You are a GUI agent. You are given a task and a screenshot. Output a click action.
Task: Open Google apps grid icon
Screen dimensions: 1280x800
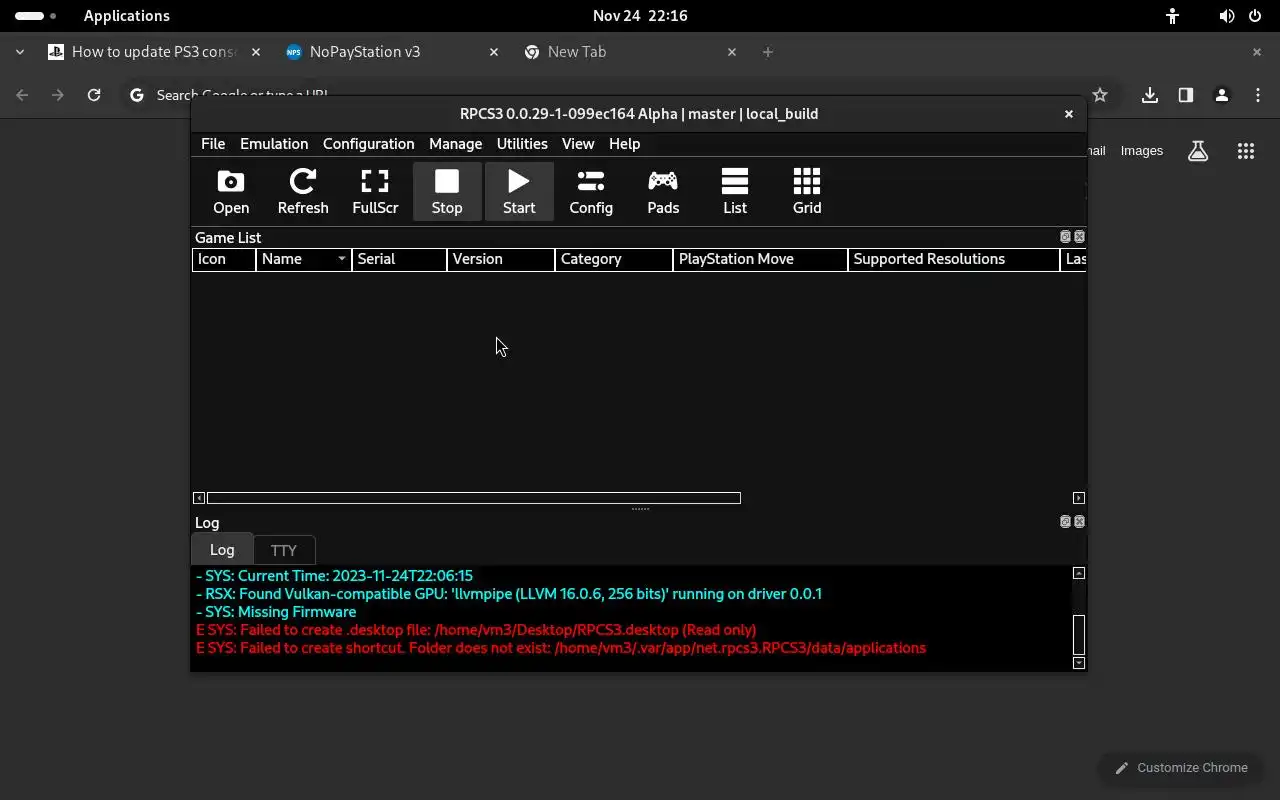coord(1246,151)
